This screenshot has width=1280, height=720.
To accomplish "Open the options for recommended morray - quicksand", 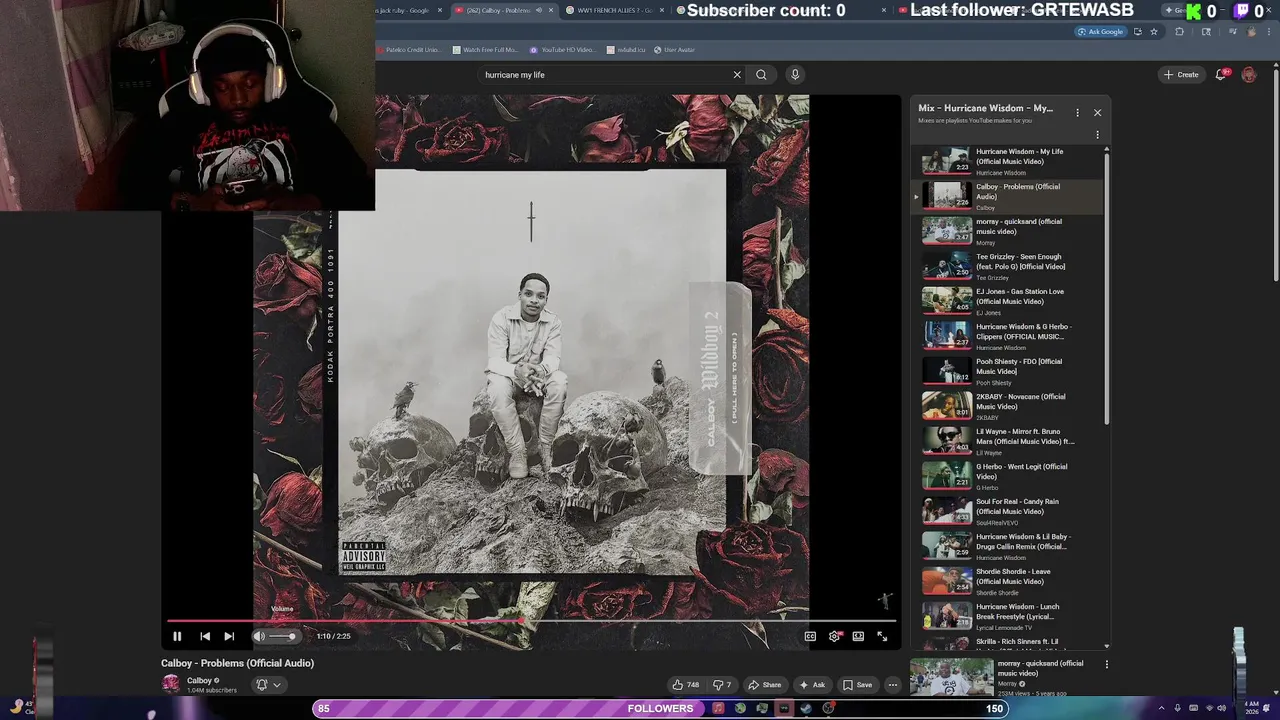I will (1106, 664).
